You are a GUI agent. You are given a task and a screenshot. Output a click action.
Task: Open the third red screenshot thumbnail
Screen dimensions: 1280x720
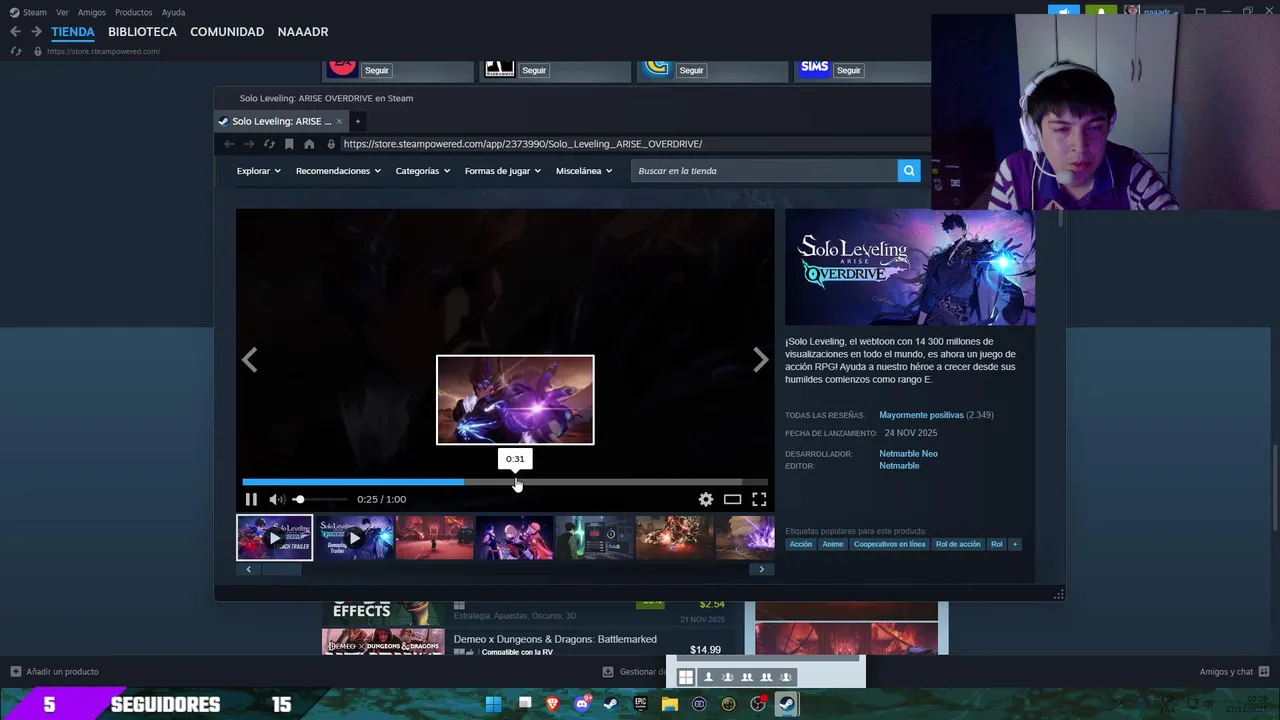[x=434, y=537]
